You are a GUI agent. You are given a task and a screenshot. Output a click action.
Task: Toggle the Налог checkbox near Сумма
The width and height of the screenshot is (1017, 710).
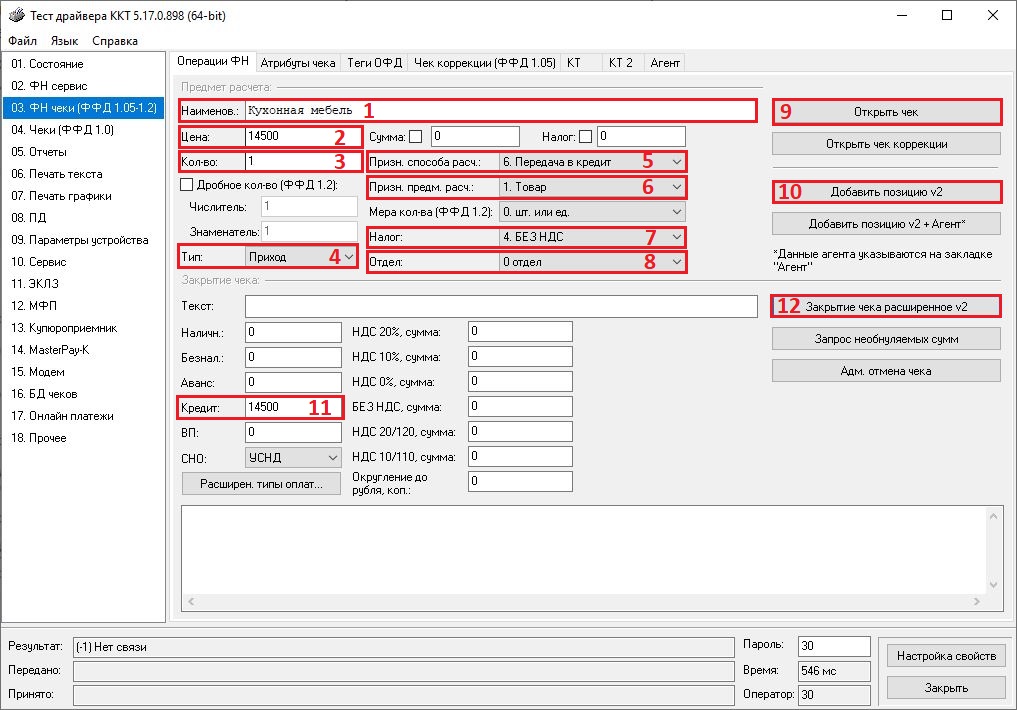click(x=585, y=136)
